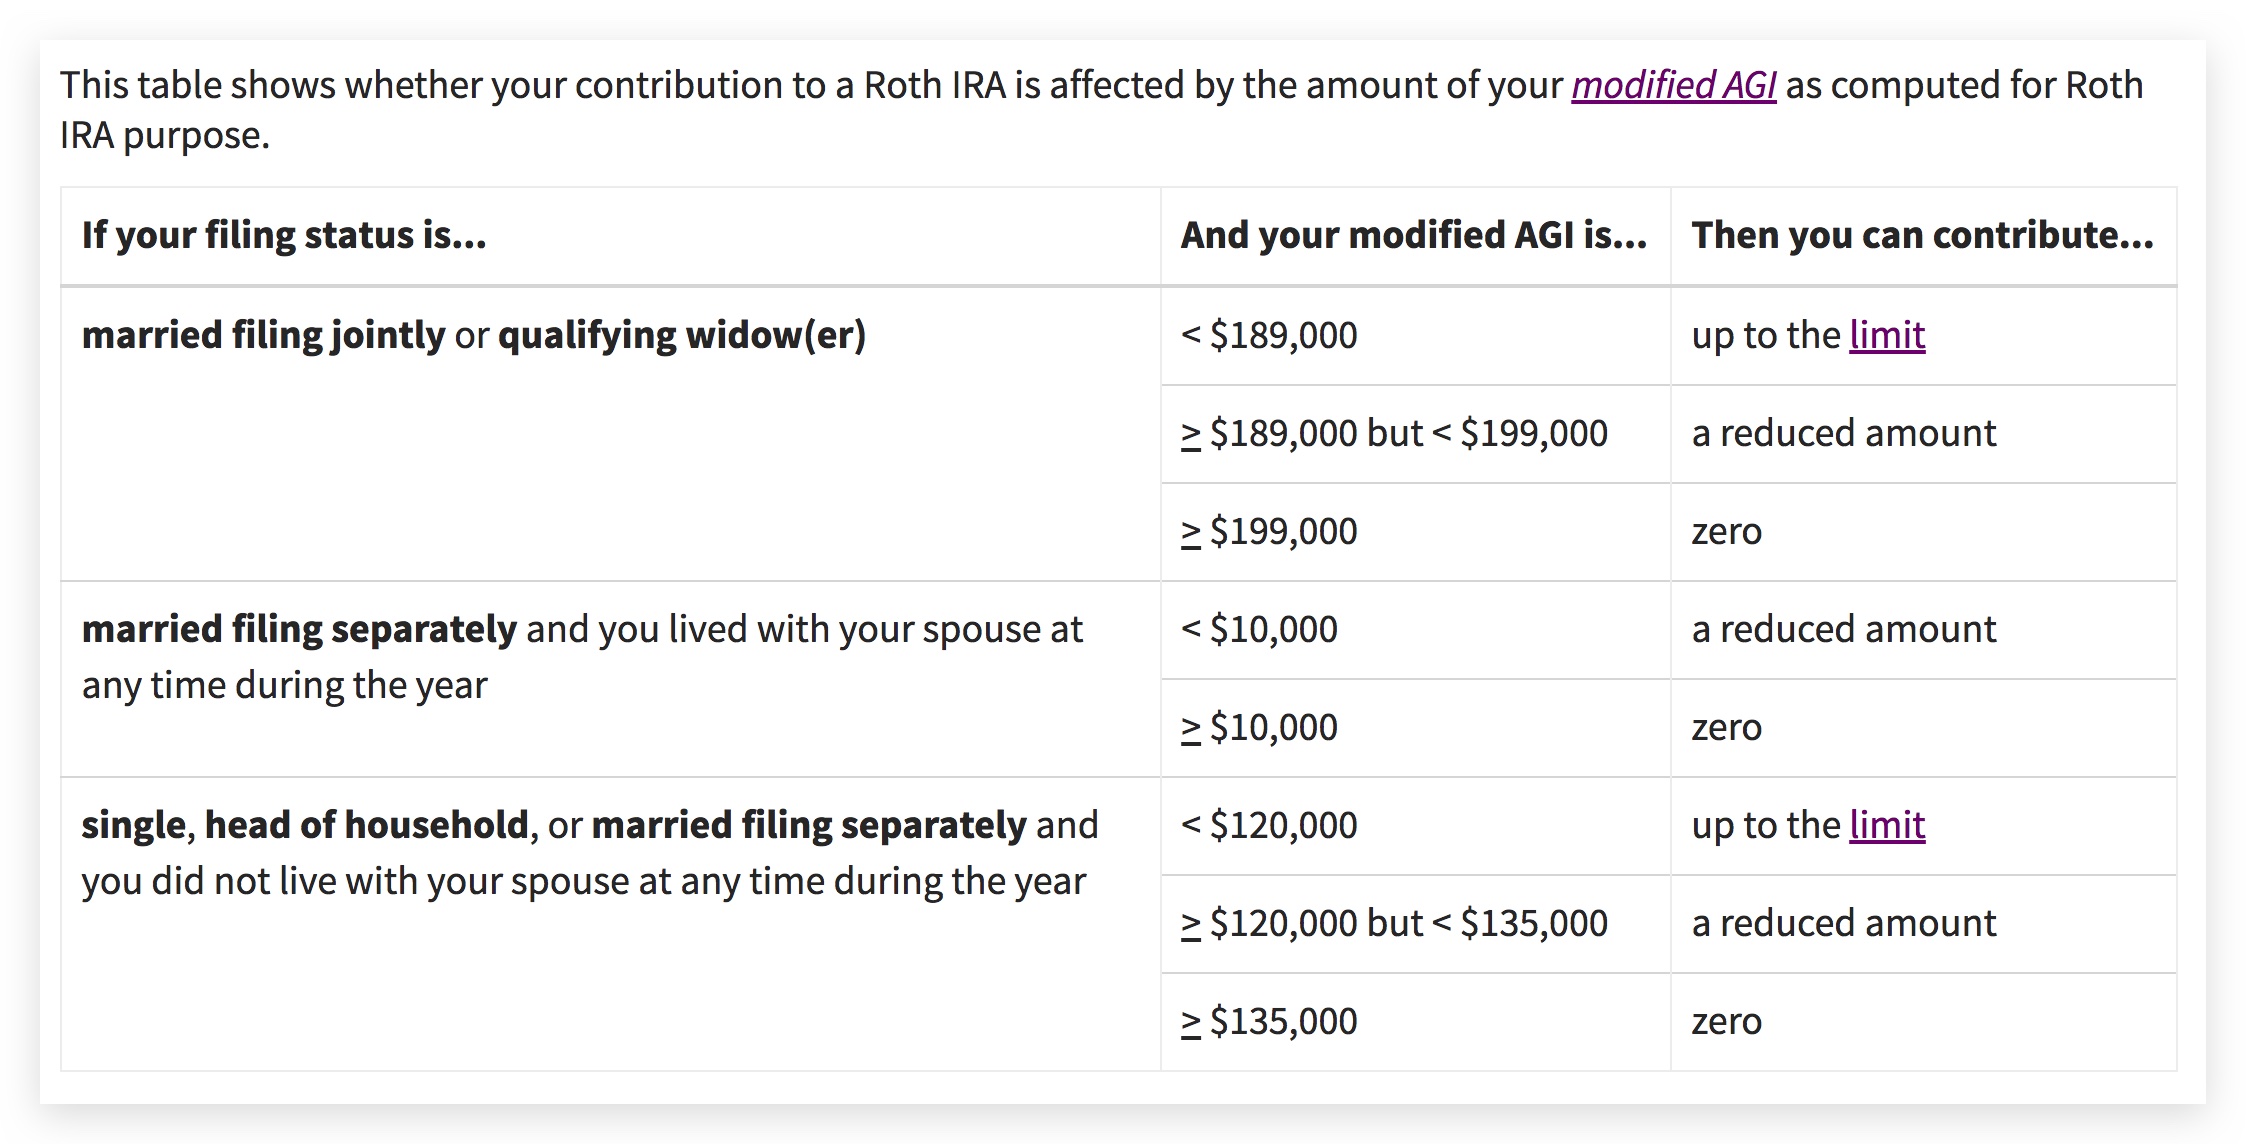The image size is (2246, 1144).
Task: Open the limit link beside < $120,000
Action: click(1887, 825)
